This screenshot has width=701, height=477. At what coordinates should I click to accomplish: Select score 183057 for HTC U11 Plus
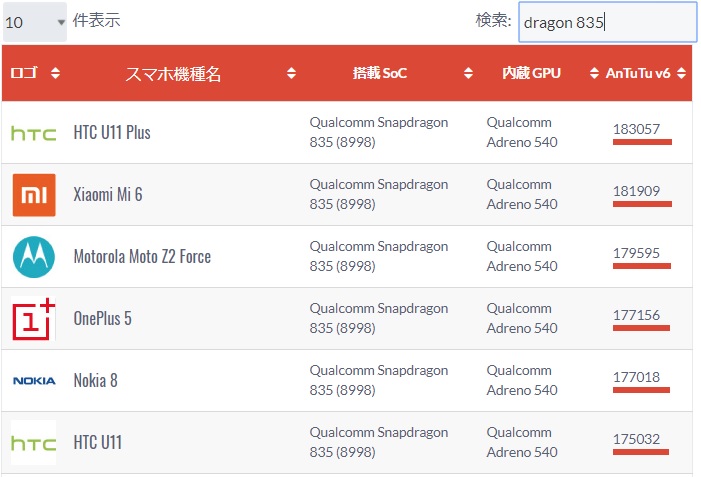tap(636, 129)
